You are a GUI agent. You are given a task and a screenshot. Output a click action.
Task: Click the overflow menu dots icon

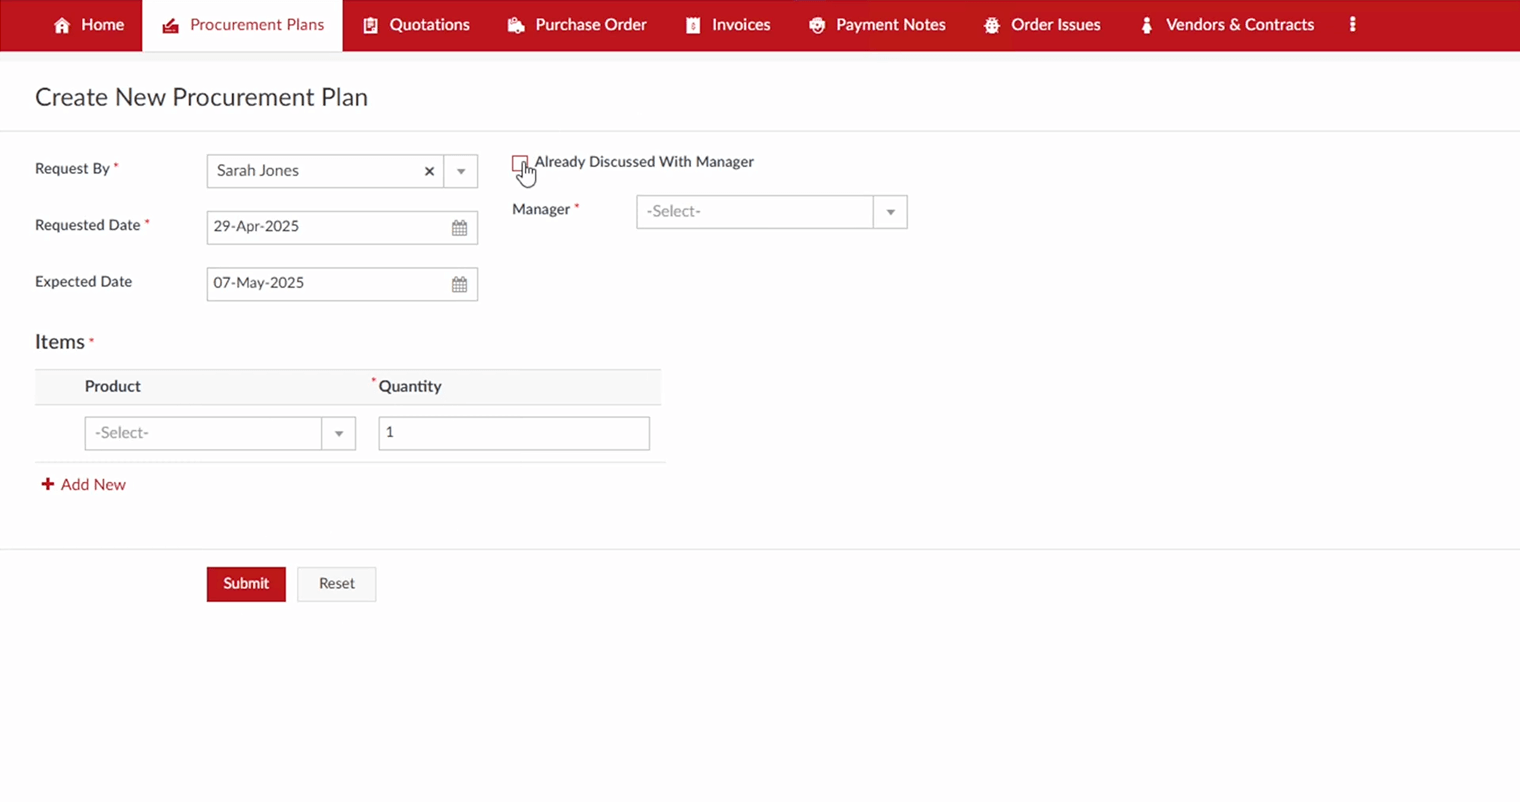coord(1352,24)
